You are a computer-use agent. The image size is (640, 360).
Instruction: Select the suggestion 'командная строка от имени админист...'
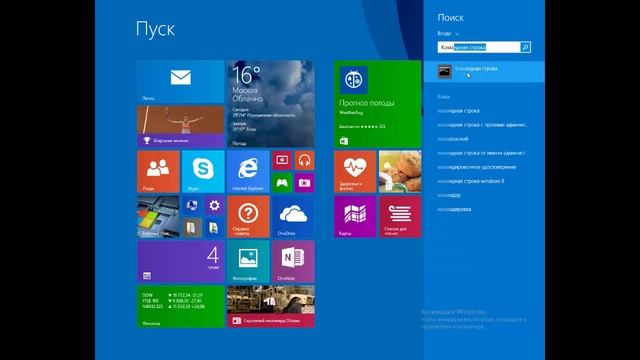482,153
